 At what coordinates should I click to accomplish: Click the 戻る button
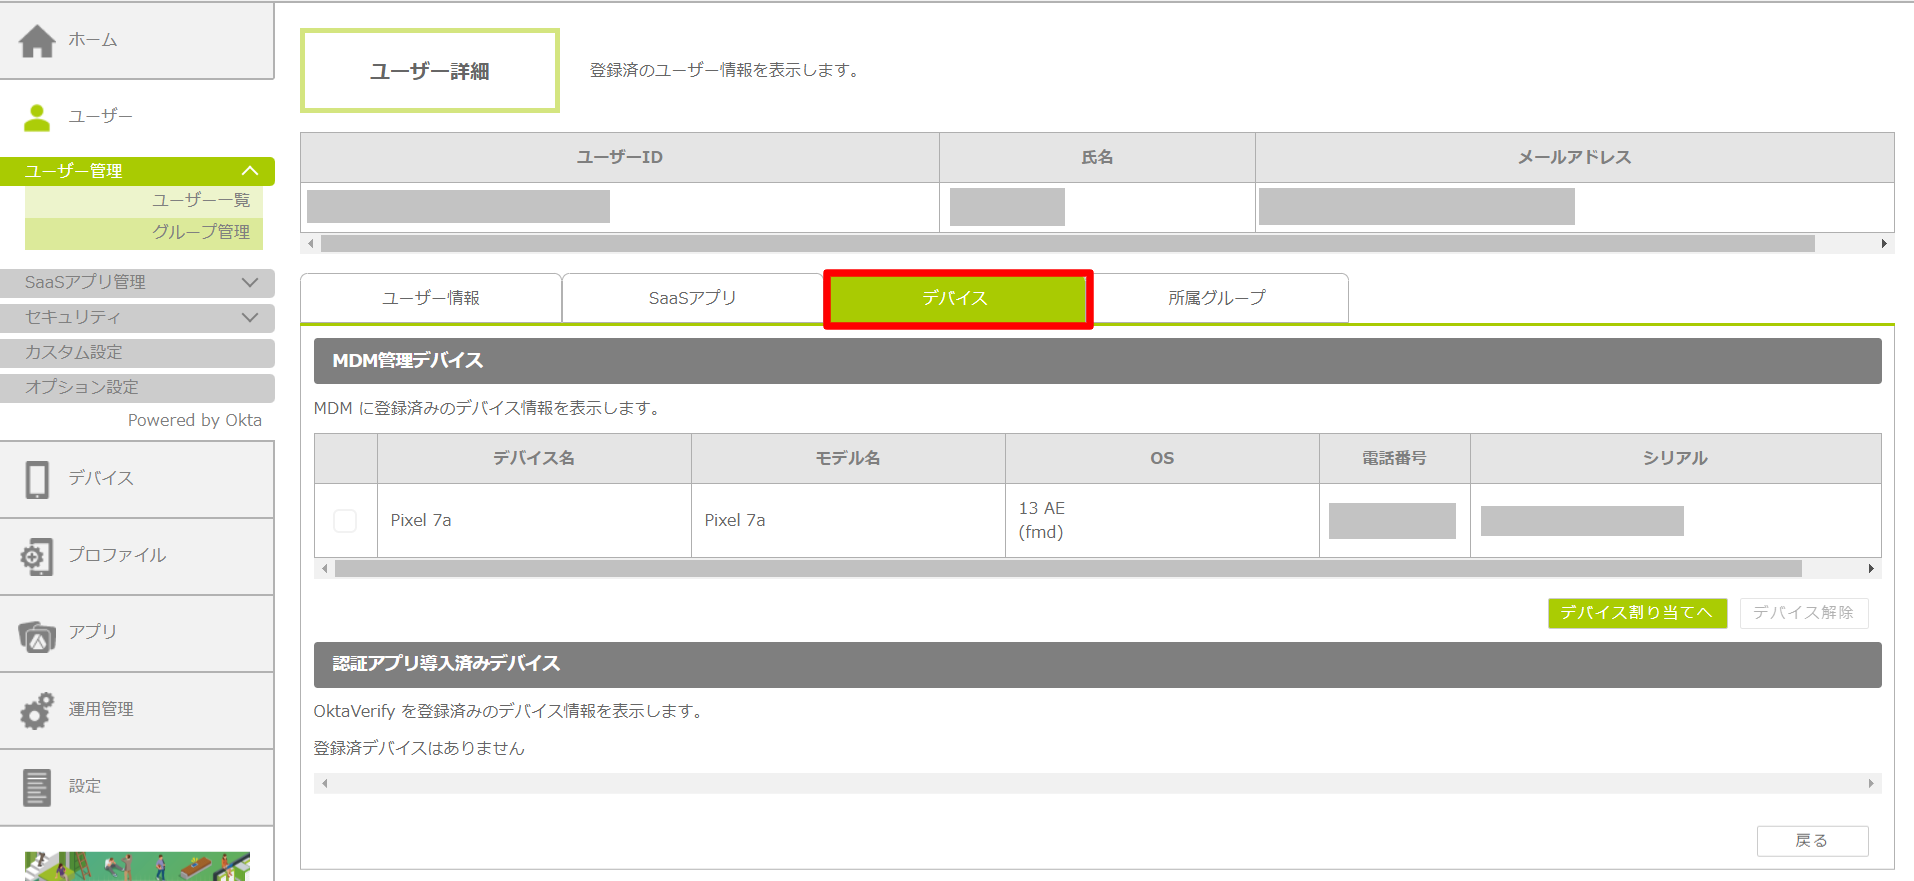[1812, 841]
